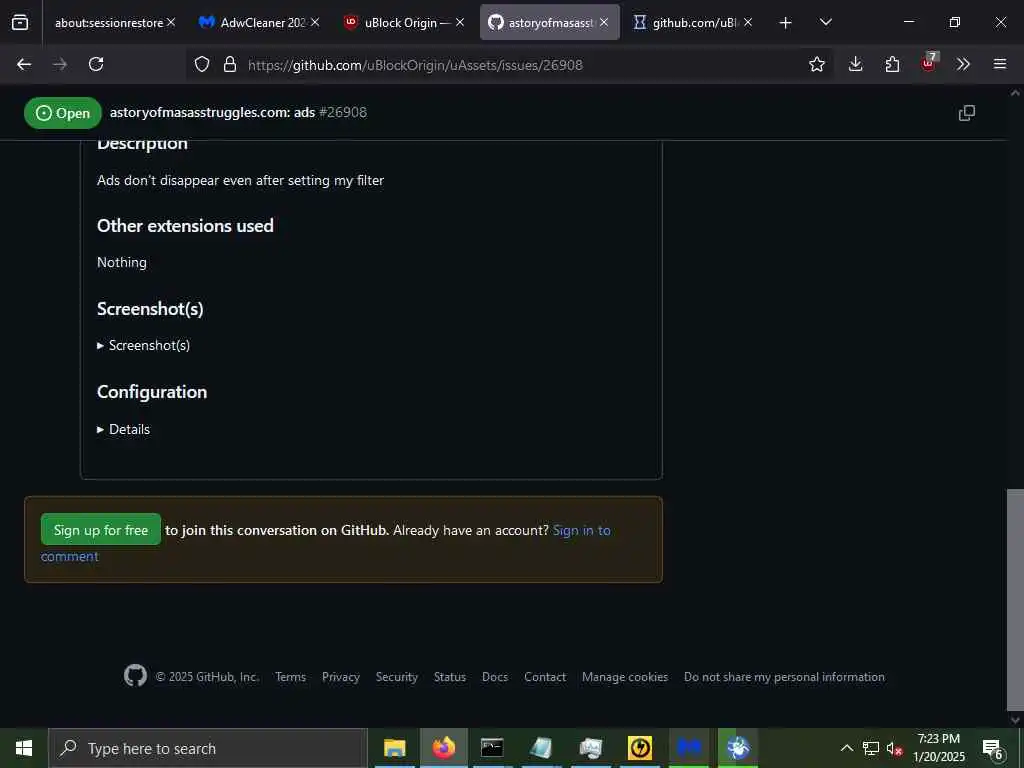Image resolution: width=1024 pixels, height=768 pixels.
Task: Go back to the previous page
Action: tap(24, 64)
